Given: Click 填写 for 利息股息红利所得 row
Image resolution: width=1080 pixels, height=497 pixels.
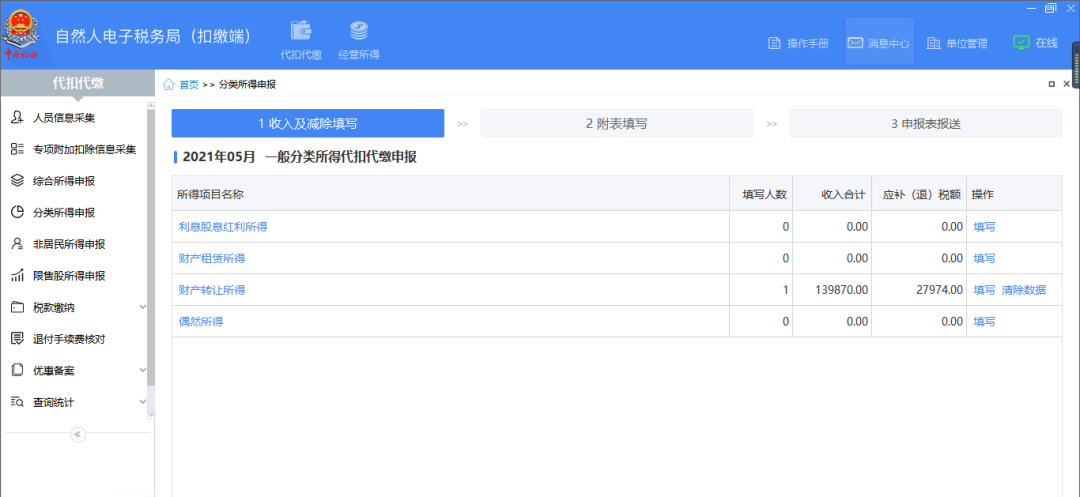Looking at the screenshot, I should [984, 227].
